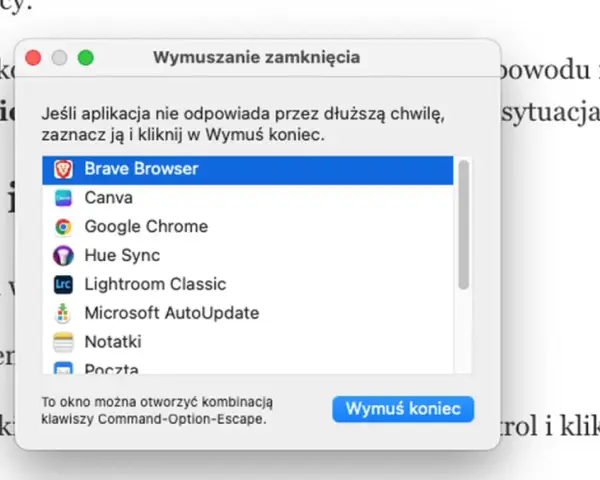600x480 pixels.
Task: Click the Notatki notes icon
Action: point(63,342)
